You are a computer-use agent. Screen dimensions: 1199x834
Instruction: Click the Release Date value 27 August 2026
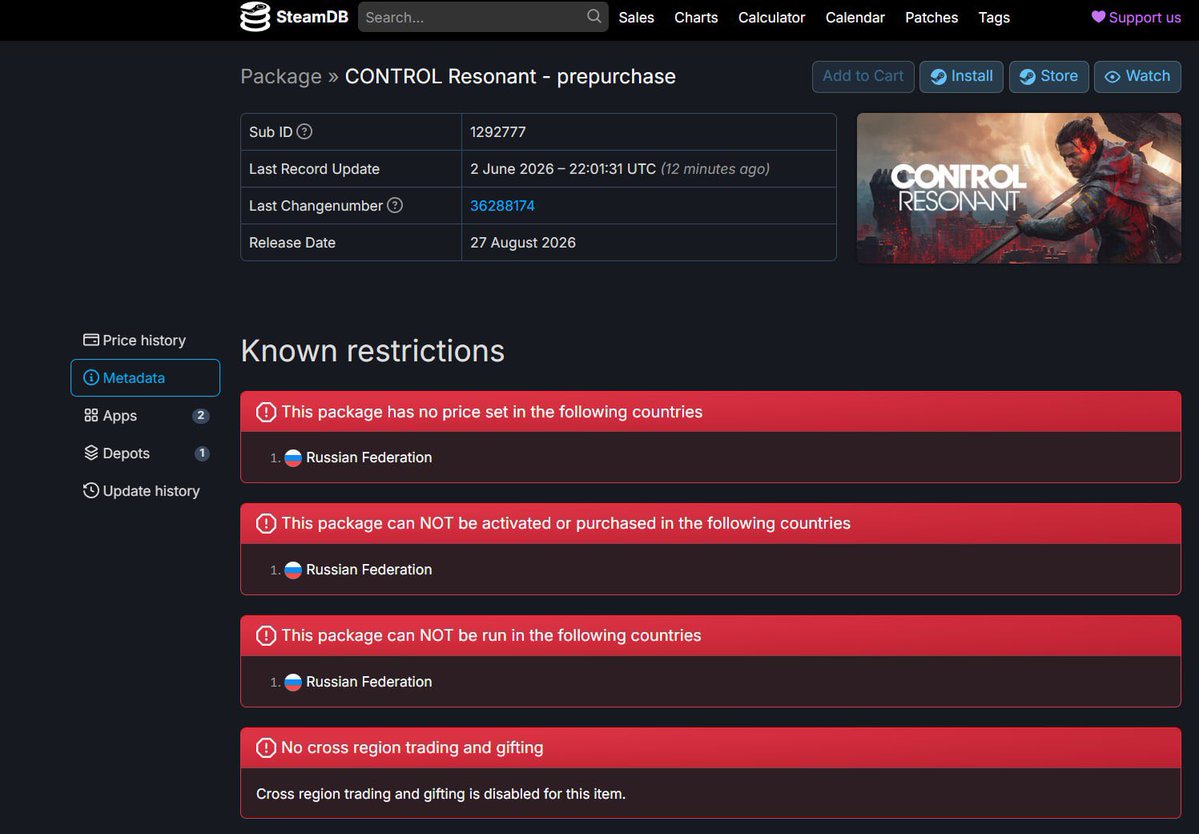point(523,242)
